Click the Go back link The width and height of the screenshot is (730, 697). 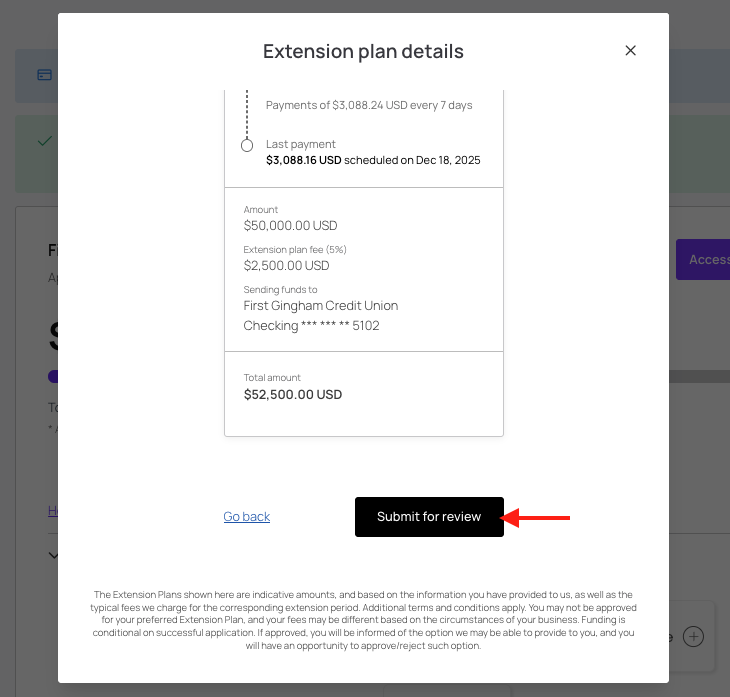[x=247, y=516]
